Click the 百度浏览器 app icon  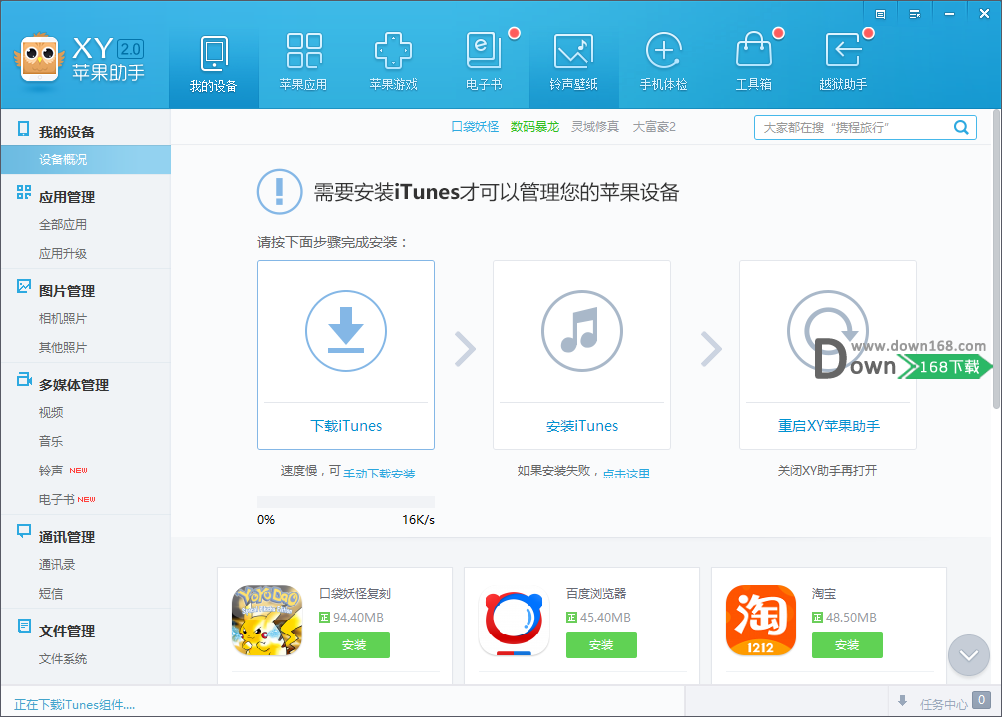click(514, 620)
